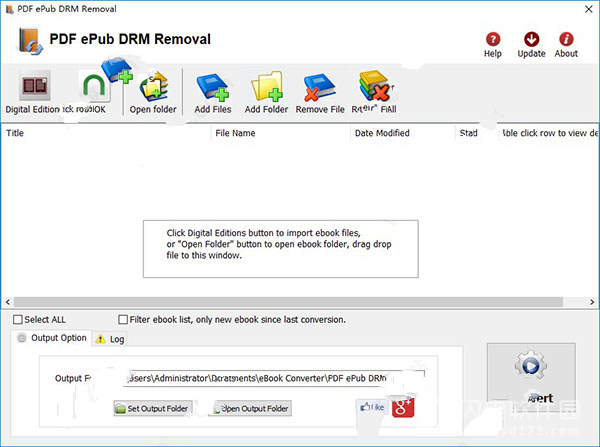Open the About info icon
Image resolution: width=600 pixels, height=447 pixels.
pos(566,39)
